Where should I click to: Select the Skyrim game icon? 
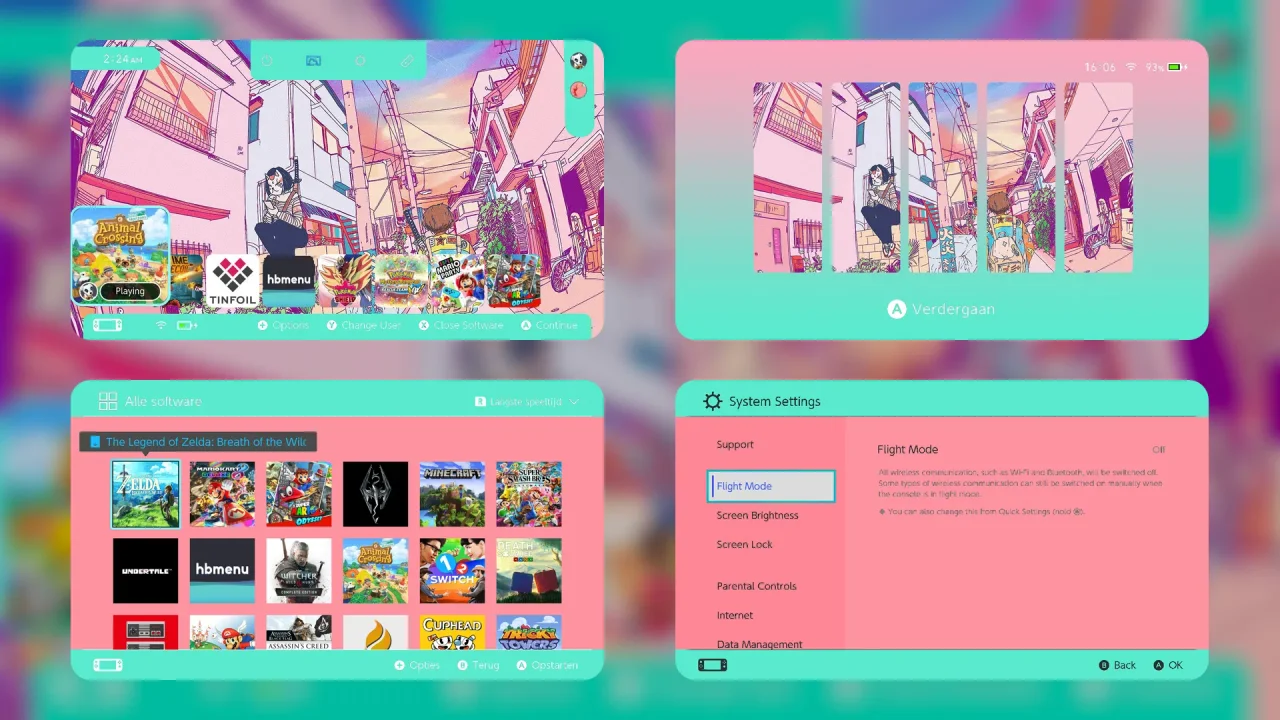[x=375, y=494]
